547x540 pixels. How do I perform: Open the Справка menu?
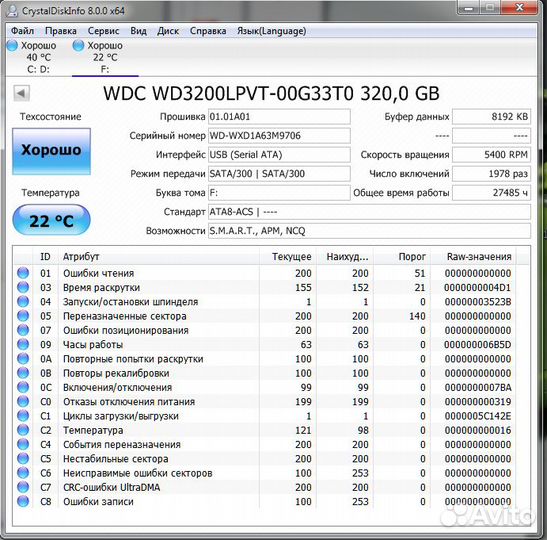[x=208, y=31]
